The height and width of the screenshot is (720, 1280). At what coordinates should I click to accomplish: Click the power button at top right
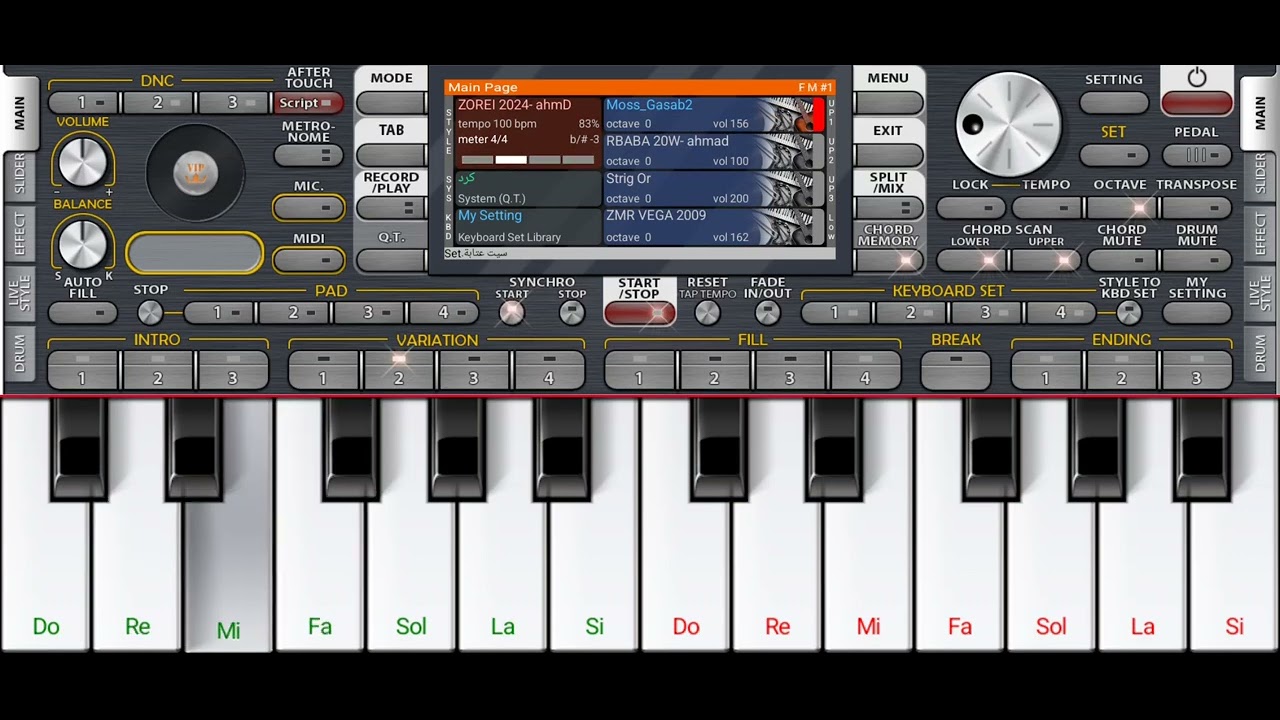pos(1197,102)
